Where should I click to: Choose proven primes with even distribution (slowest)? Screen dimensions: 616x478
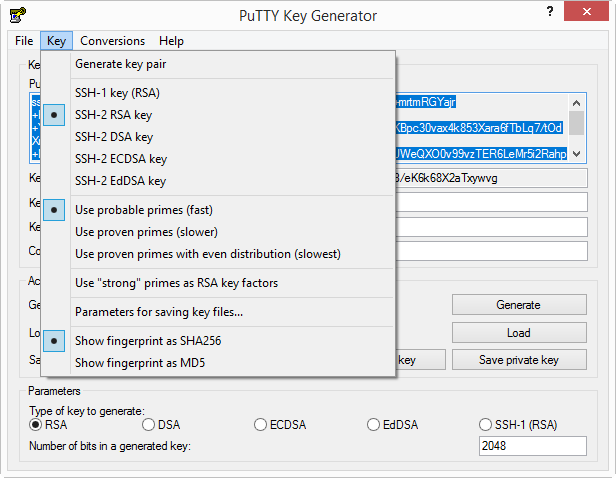[218, 254]
